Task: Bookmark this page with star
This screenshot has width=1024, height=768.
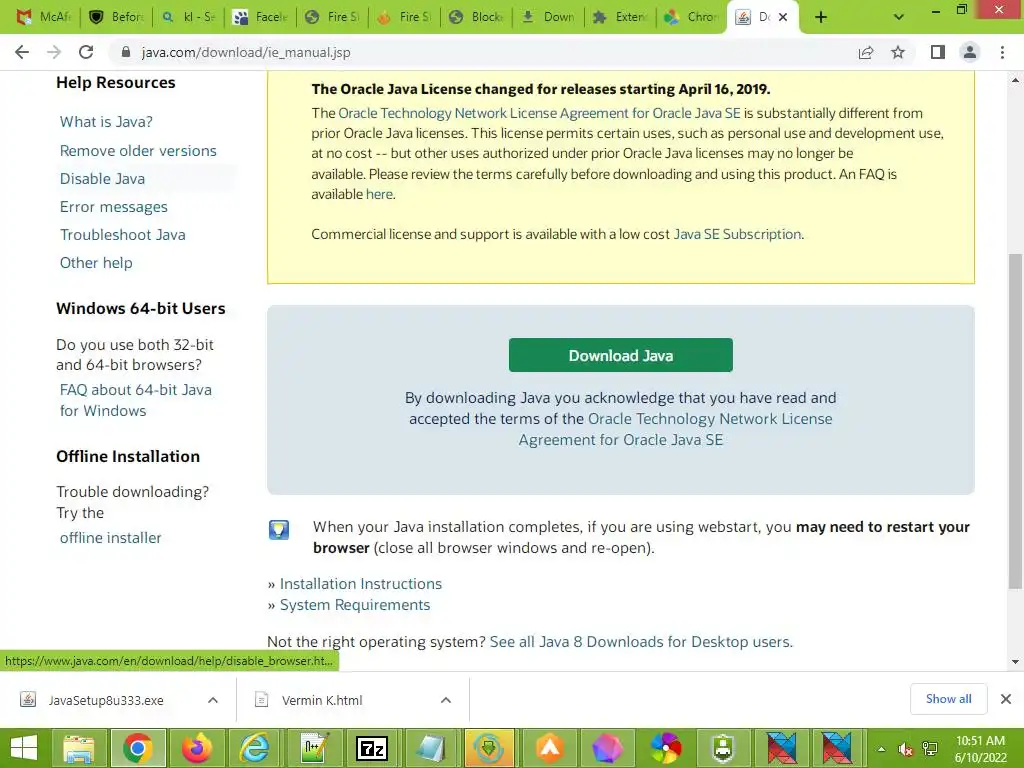Action: pos(898,52)
